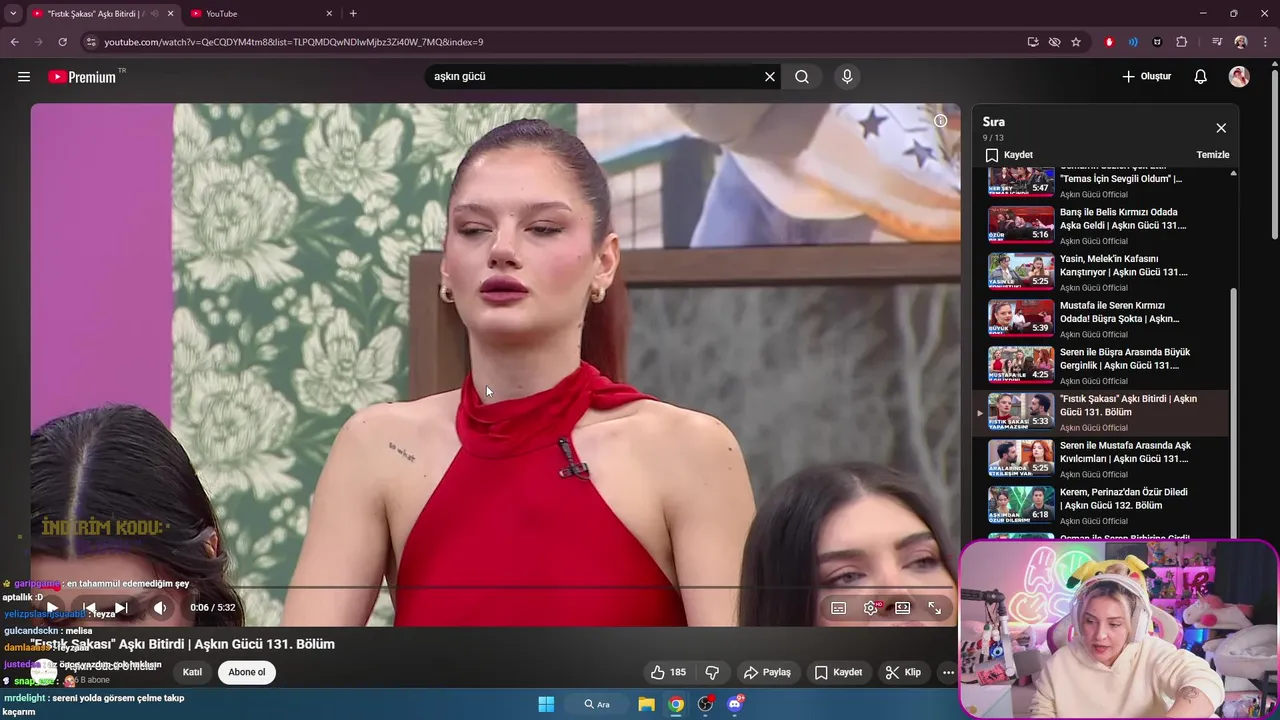Open more actions three-dot menu under video
The image size is (1280, 720).
948,672
